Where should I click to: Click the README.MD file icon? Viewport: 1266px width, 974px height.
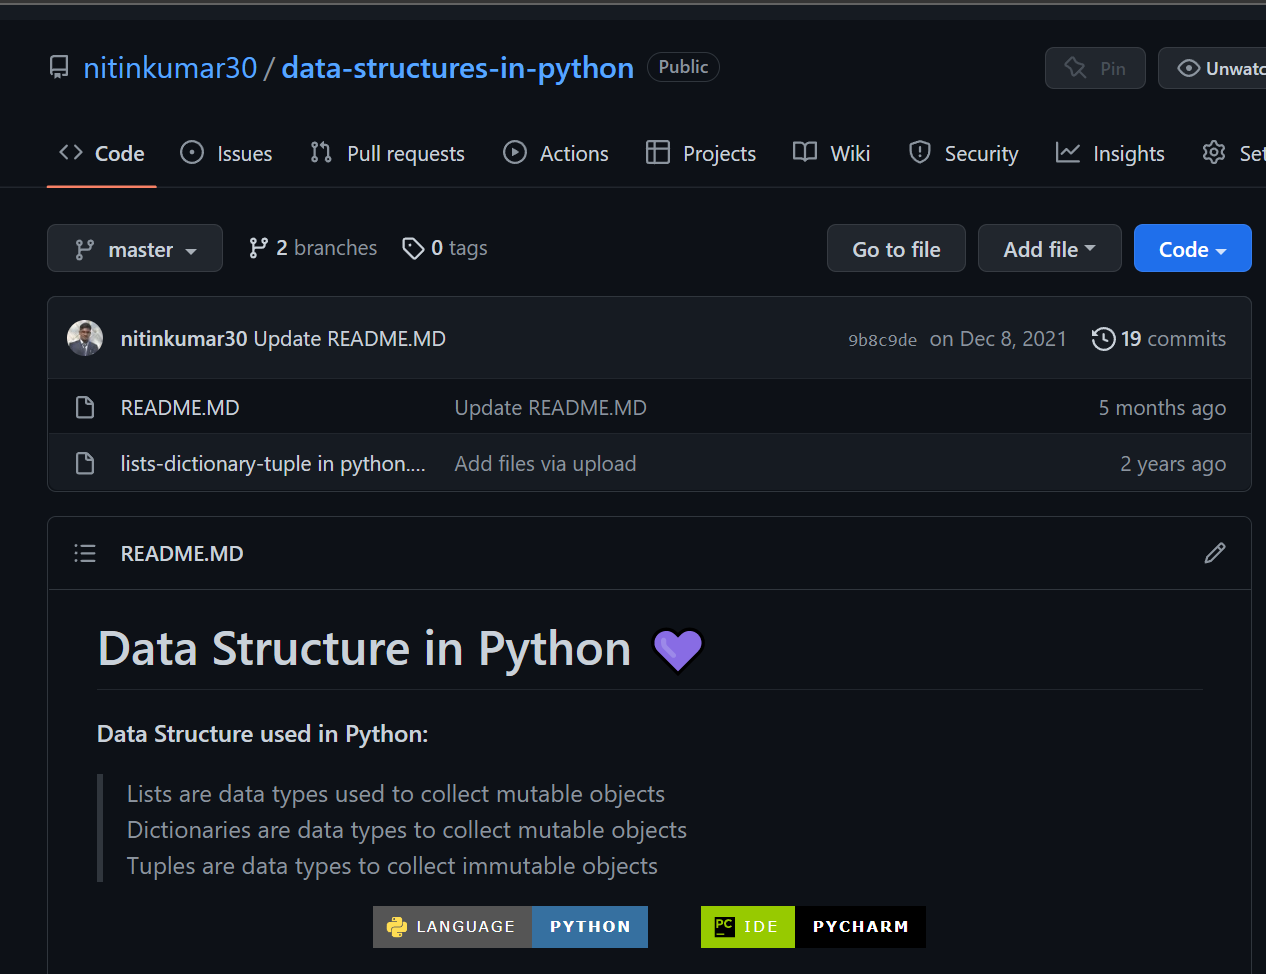click(85, 408)
